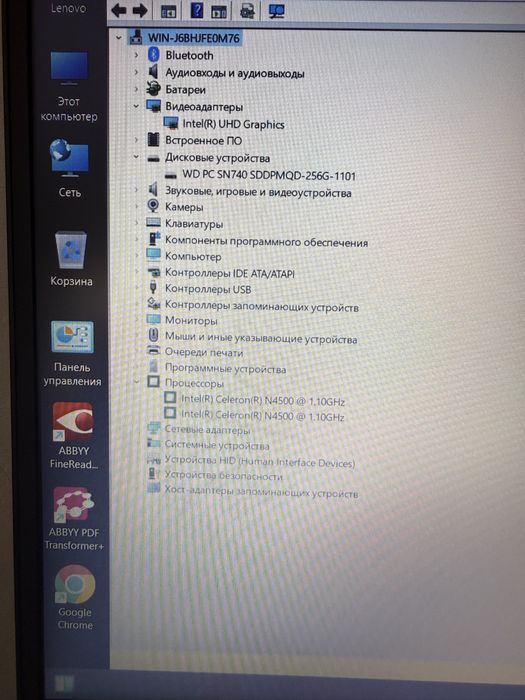Click the Очереди печати printer icon
This screenshot has width=525, height=700.
click(x=153, y=351)
